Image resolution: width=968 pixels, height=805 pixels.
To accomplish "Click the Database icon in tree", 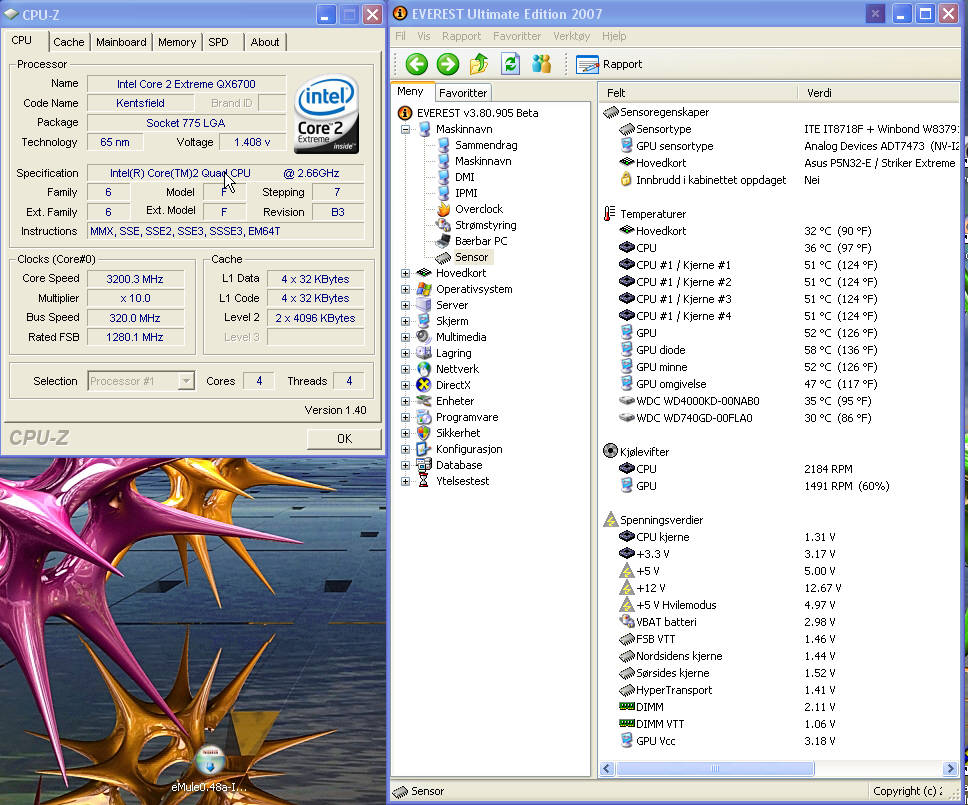I will 424,465.
